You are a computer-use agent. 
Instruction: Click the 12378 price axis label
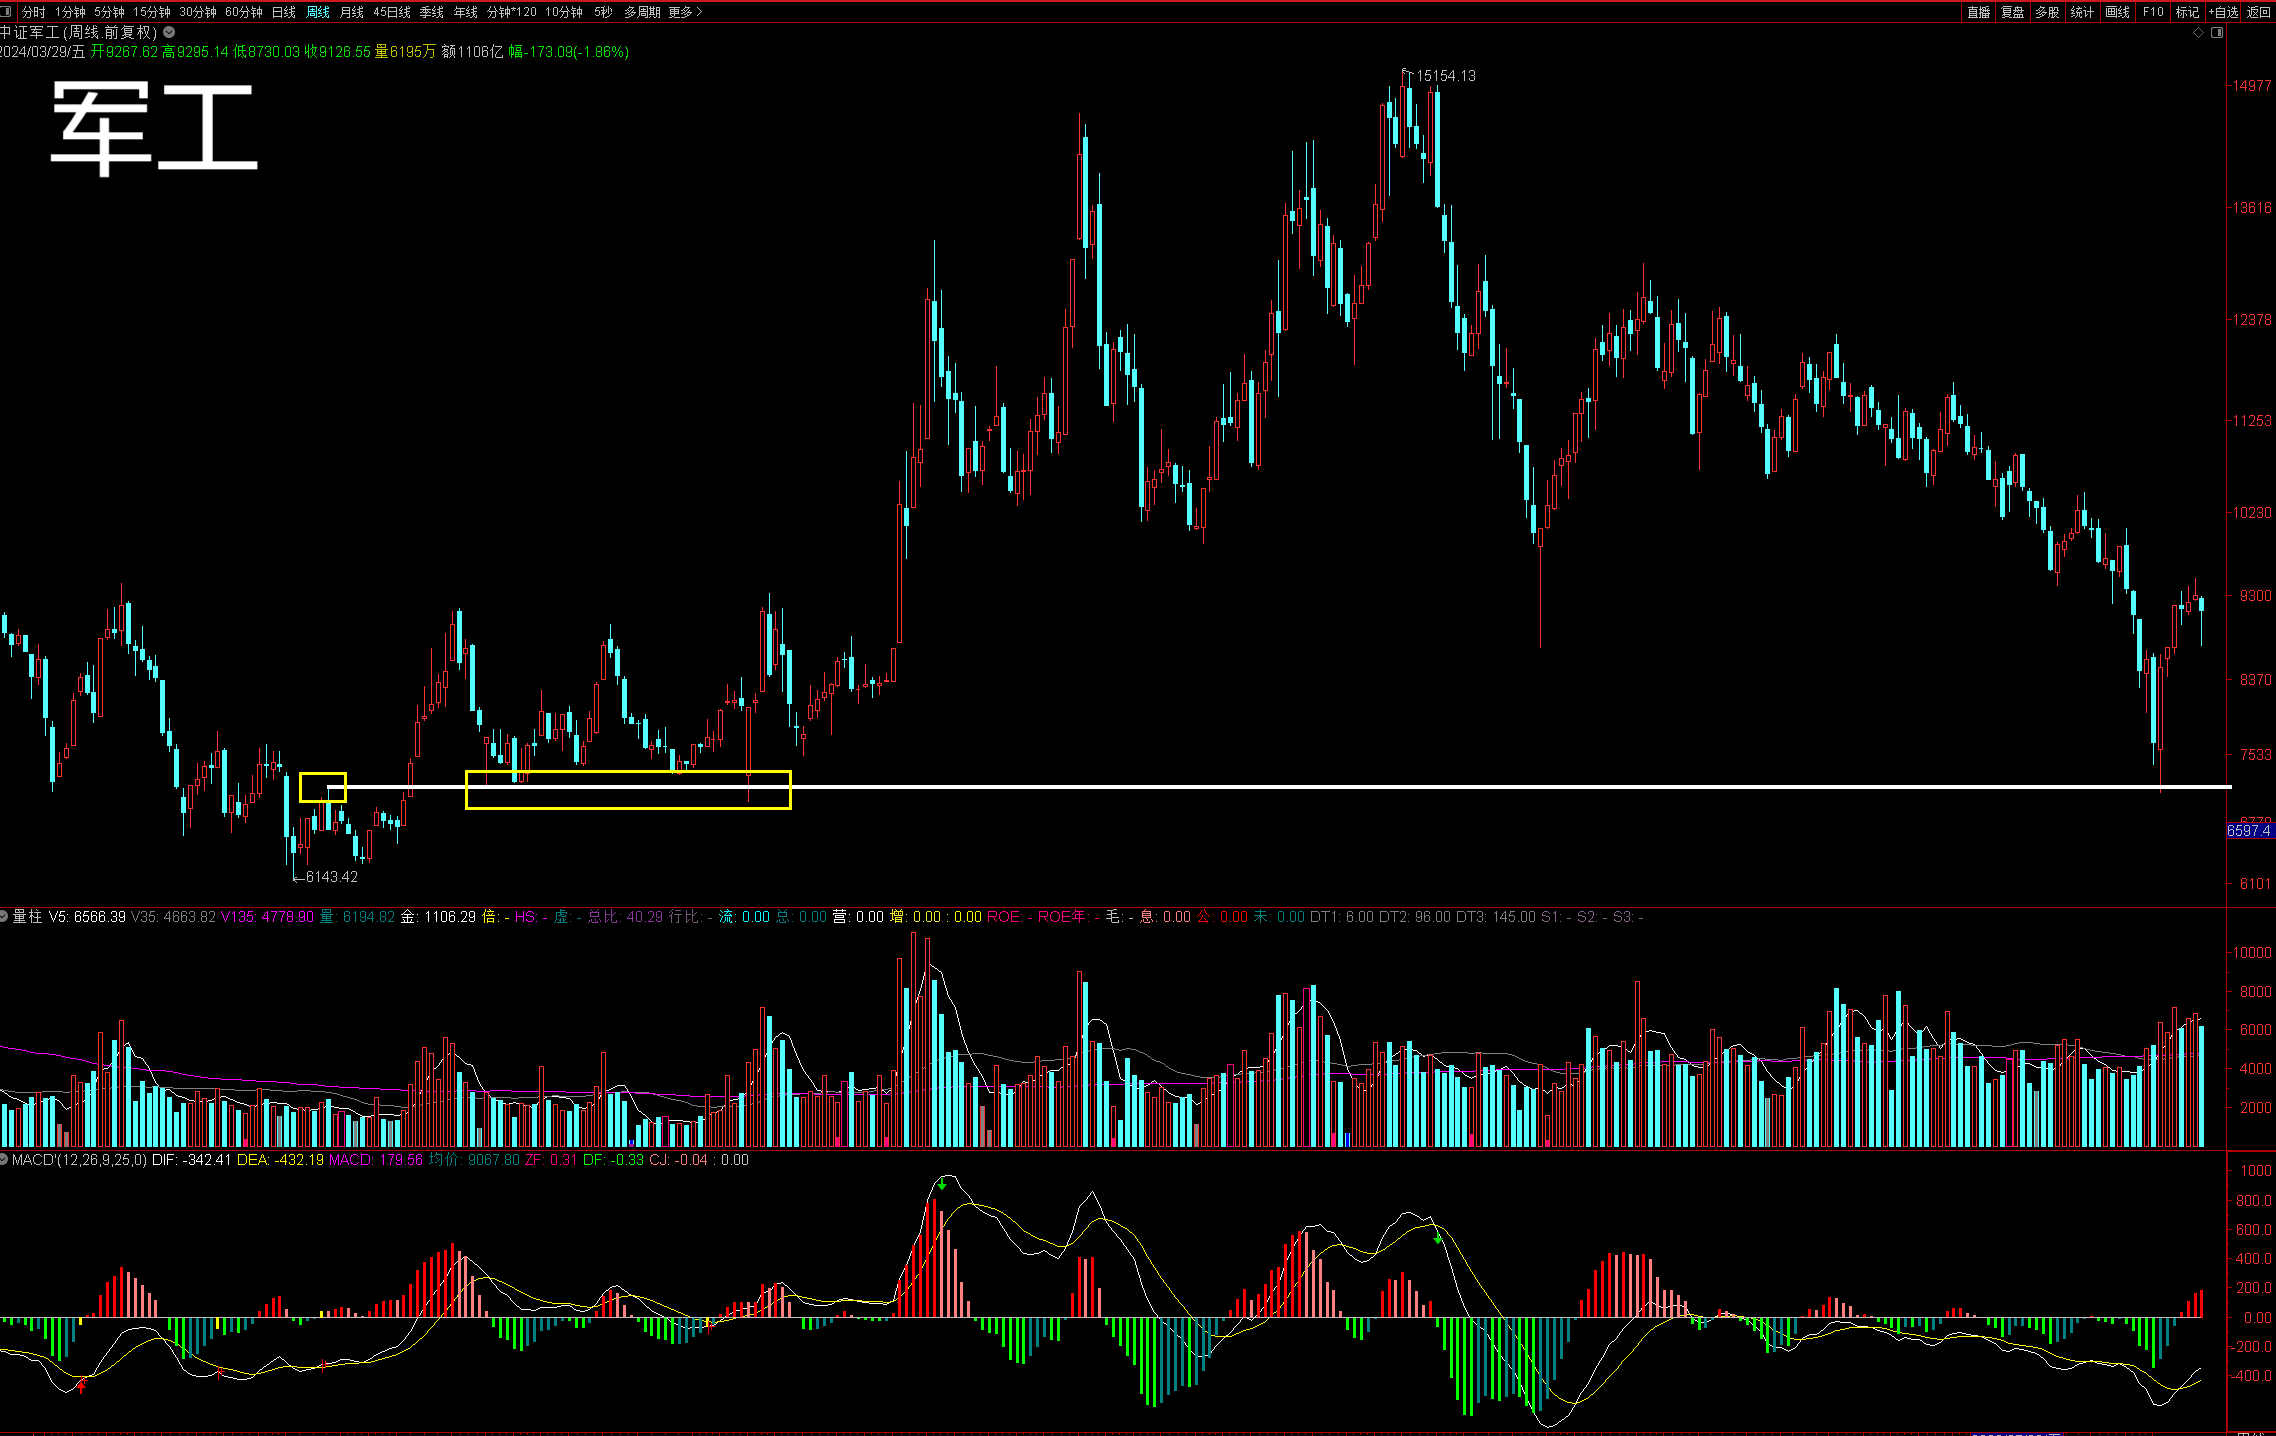point(2252,320)
